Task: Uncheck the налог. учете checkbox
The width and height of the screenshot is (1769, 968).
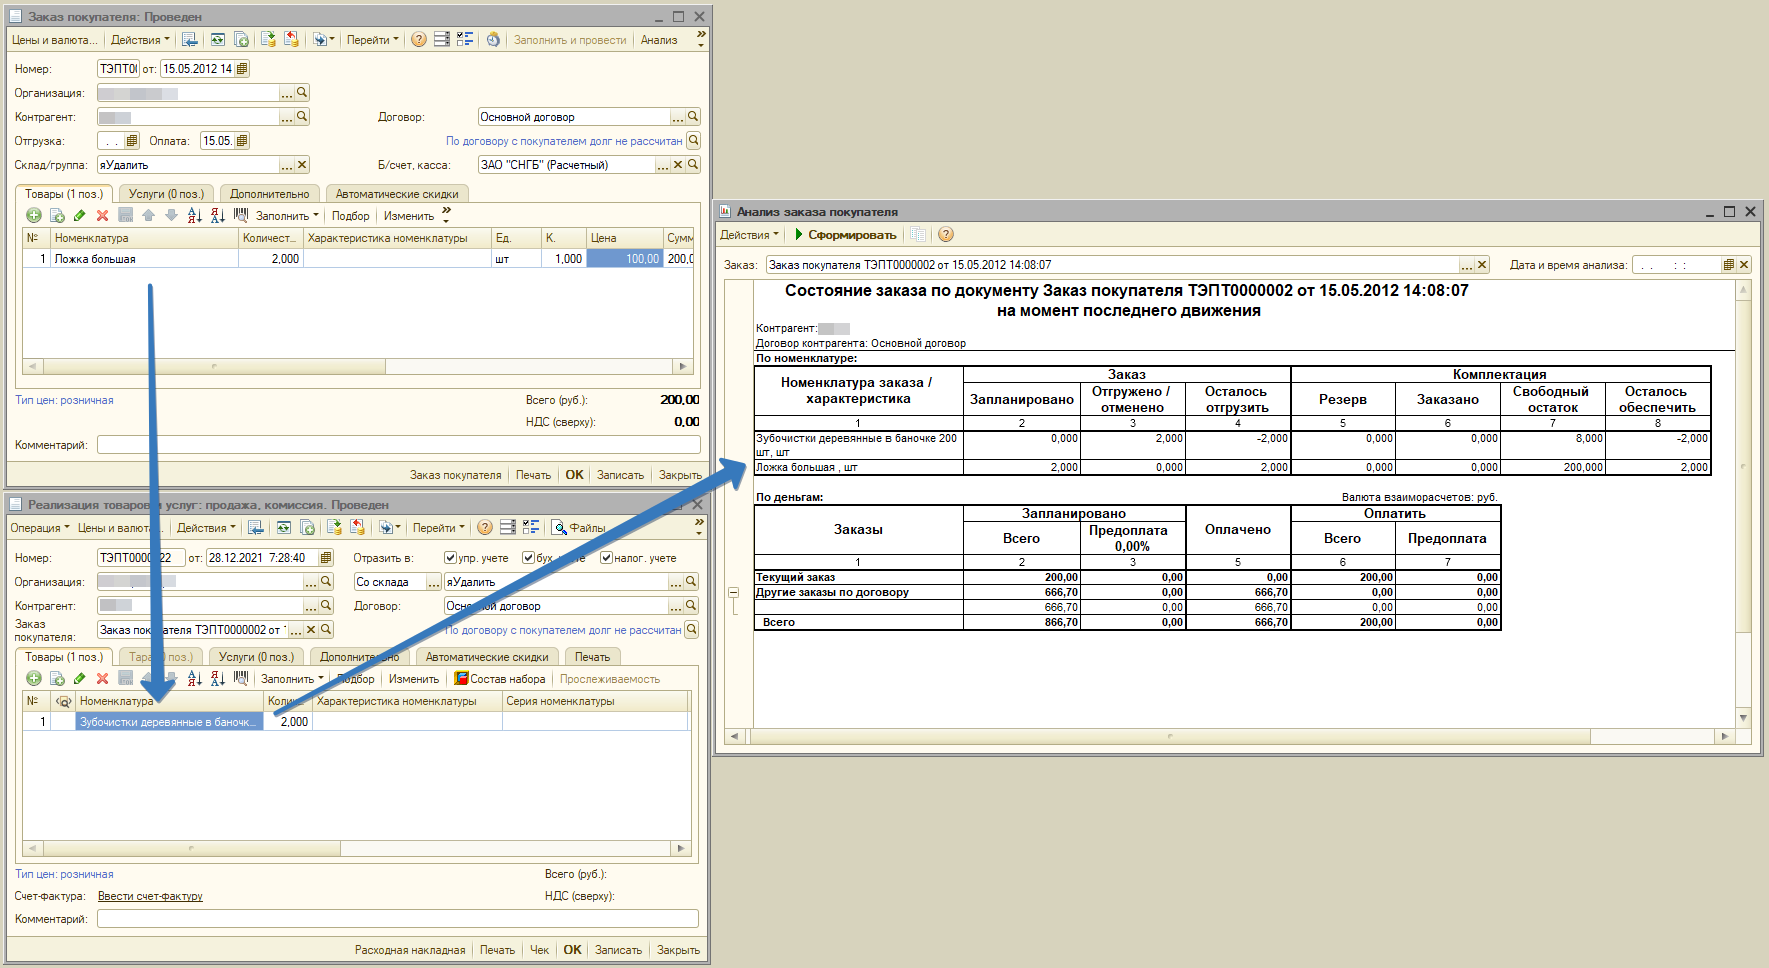Action: coord(606,558)
